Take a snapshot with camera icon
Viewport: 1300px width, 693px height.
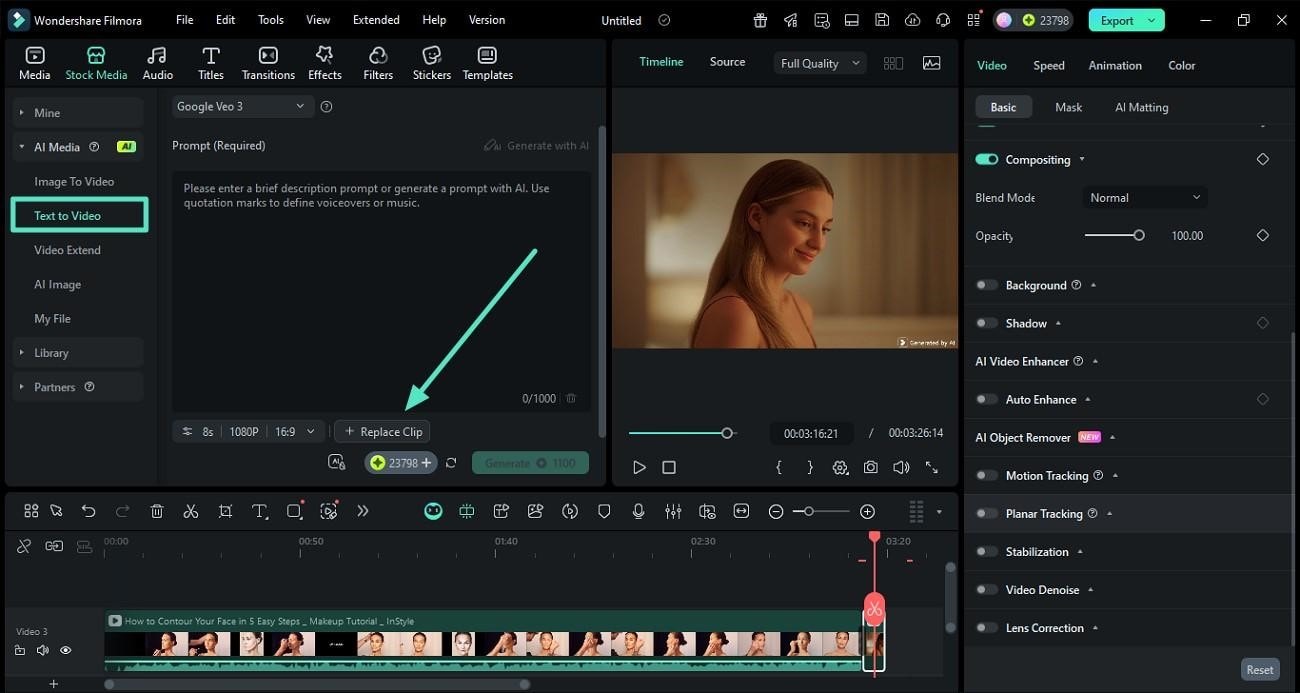coord(871,467)
